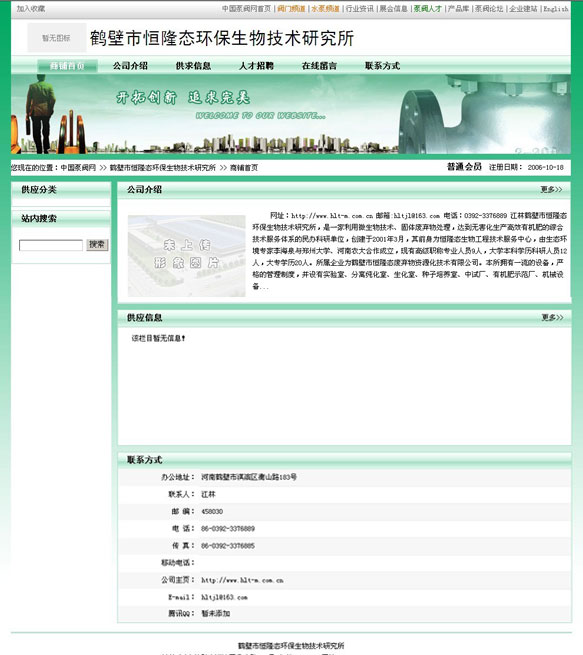
Task: Click the company homepage URL in contact table
Action: point(242,580)
